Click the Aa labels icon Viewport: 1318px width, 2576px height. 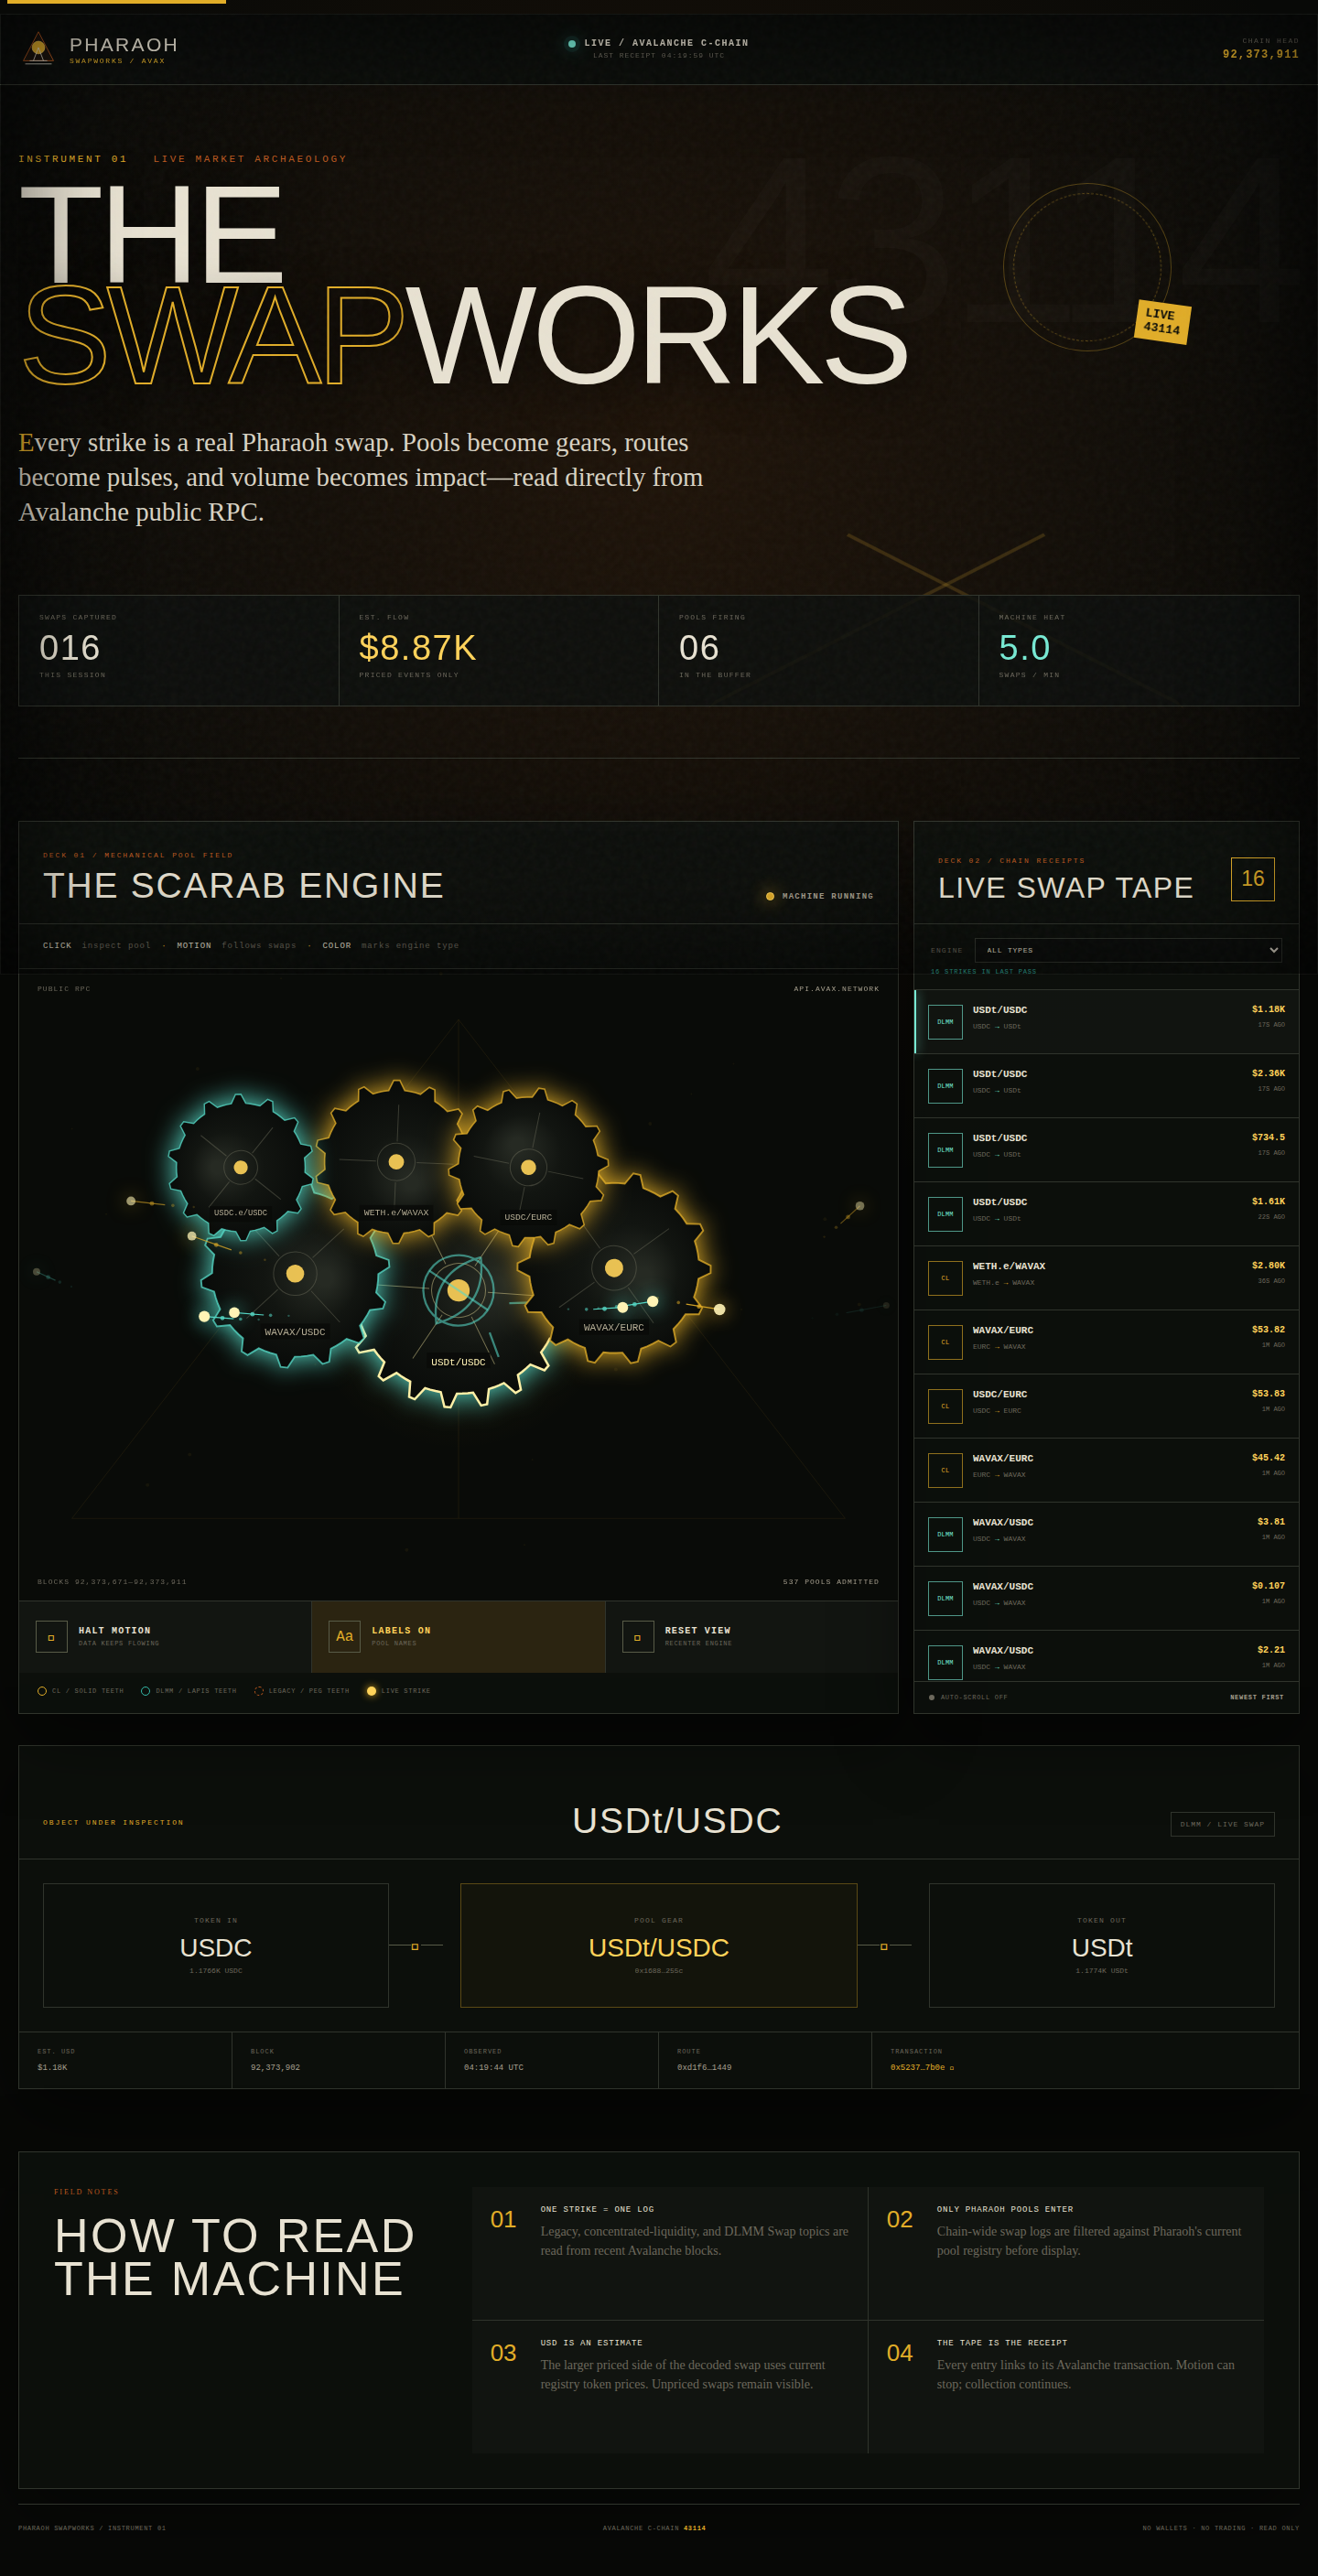point(344,1637)
